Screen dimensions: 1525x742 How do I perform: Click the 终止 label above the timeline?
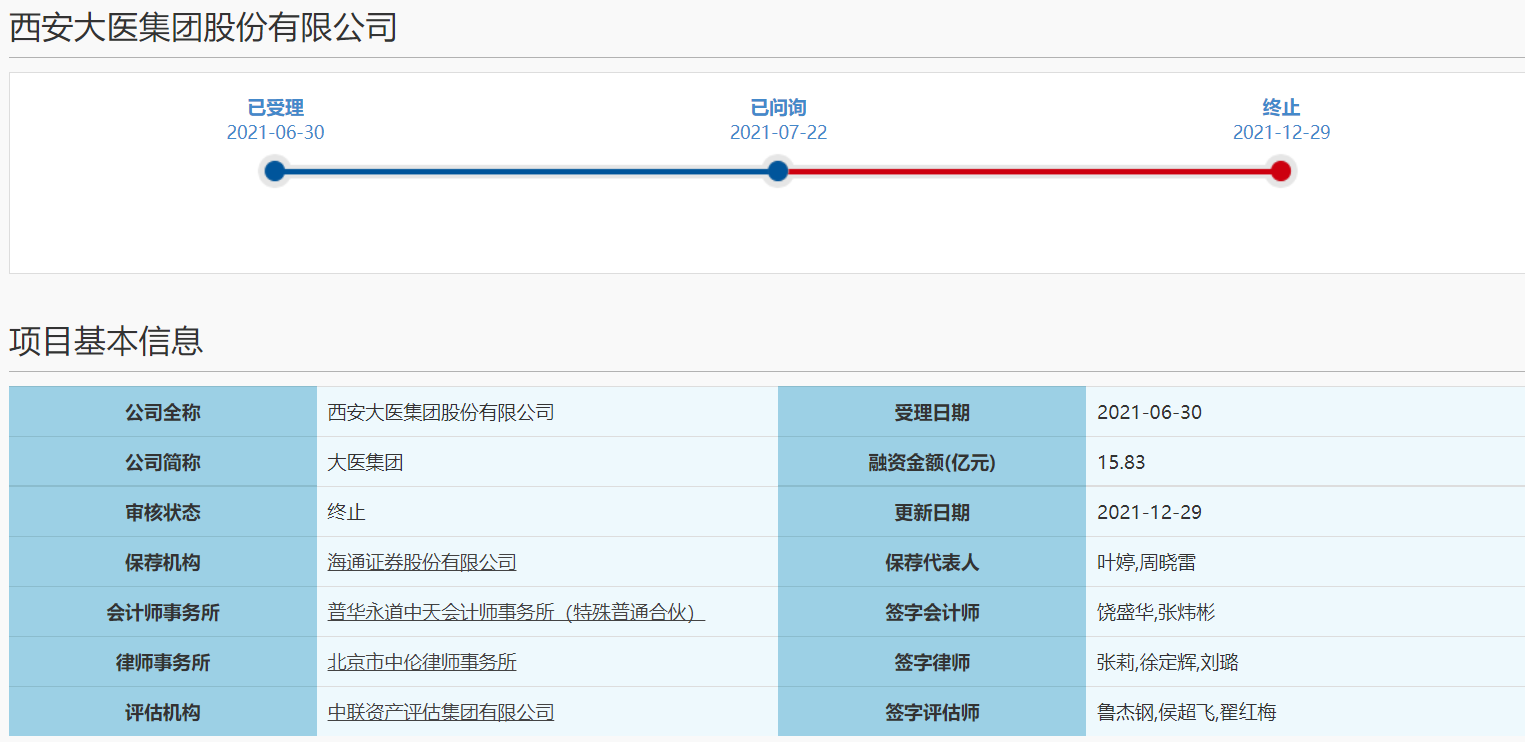coord(1281,108)
